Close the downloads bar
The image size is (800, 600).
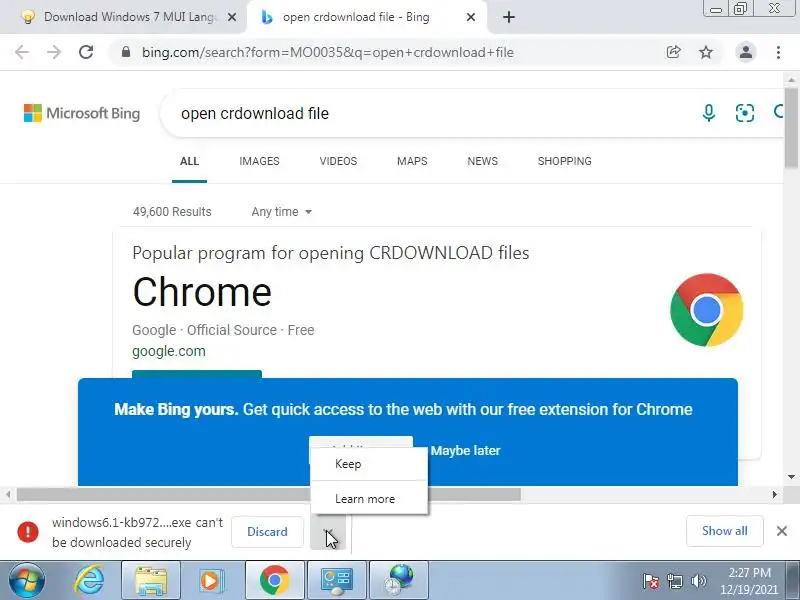coord(782,531)
